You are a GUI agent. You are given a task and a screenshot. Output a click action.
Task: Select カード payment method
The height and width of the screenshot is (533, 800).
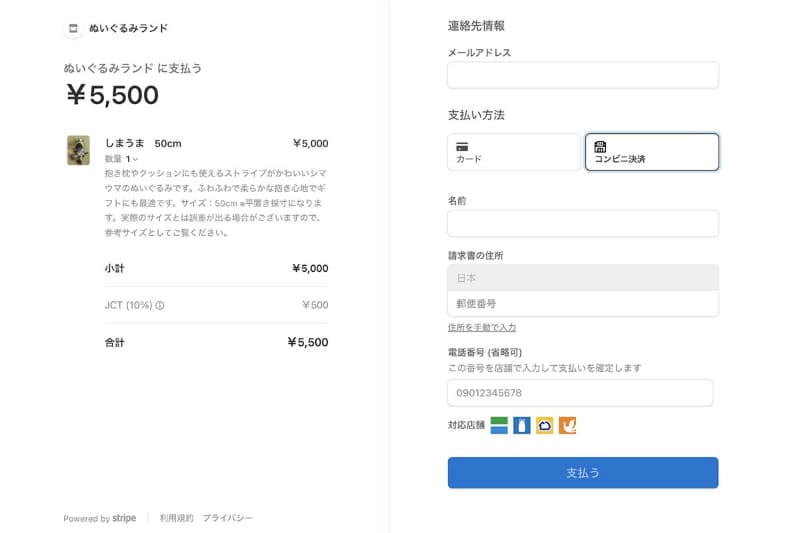tap(514, 152)
